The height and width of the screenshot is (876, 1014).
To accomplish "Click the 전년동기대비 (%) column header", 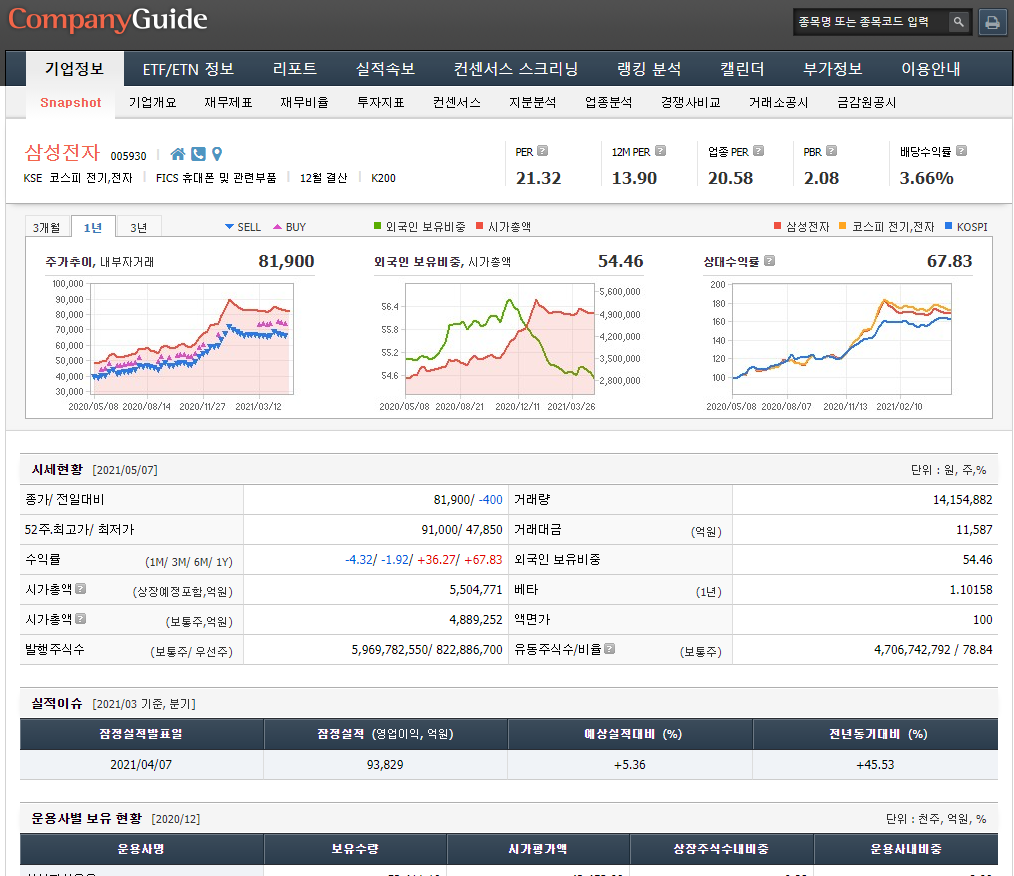I will tap(878, 734).
